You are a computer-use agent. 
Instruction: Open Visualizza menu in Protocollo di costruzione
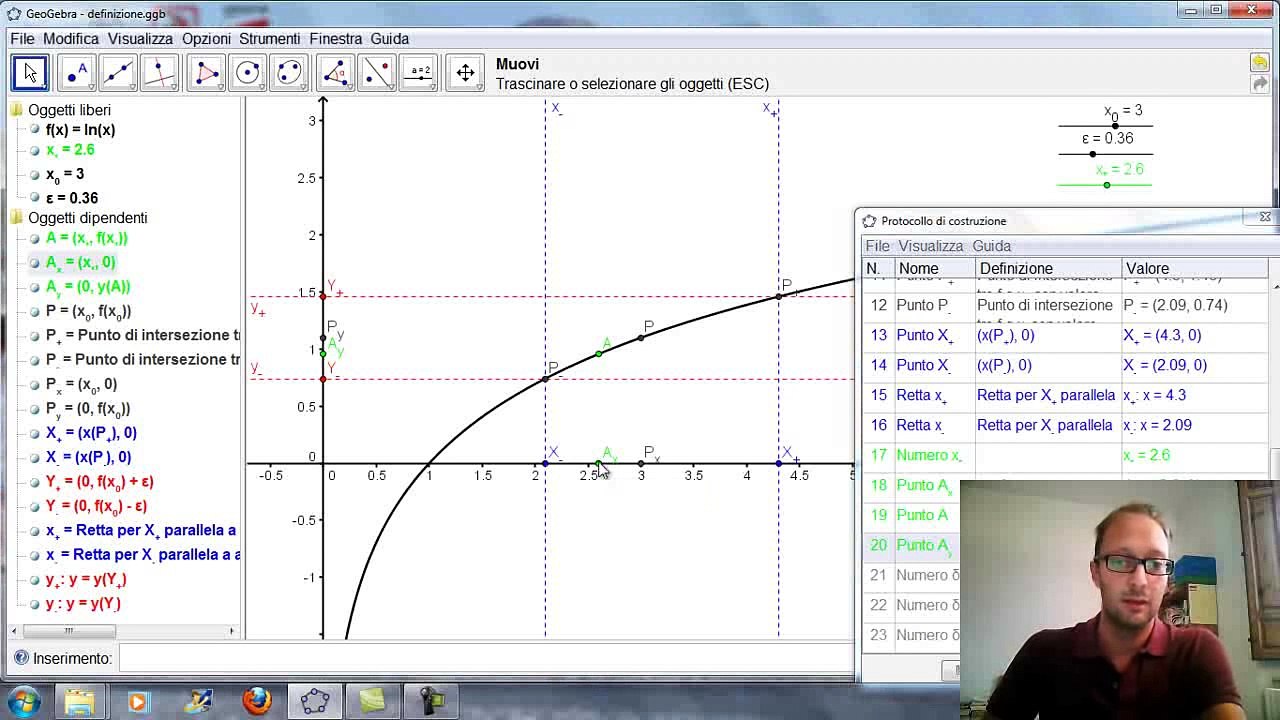pyautogui.click(x=930, y=246)
